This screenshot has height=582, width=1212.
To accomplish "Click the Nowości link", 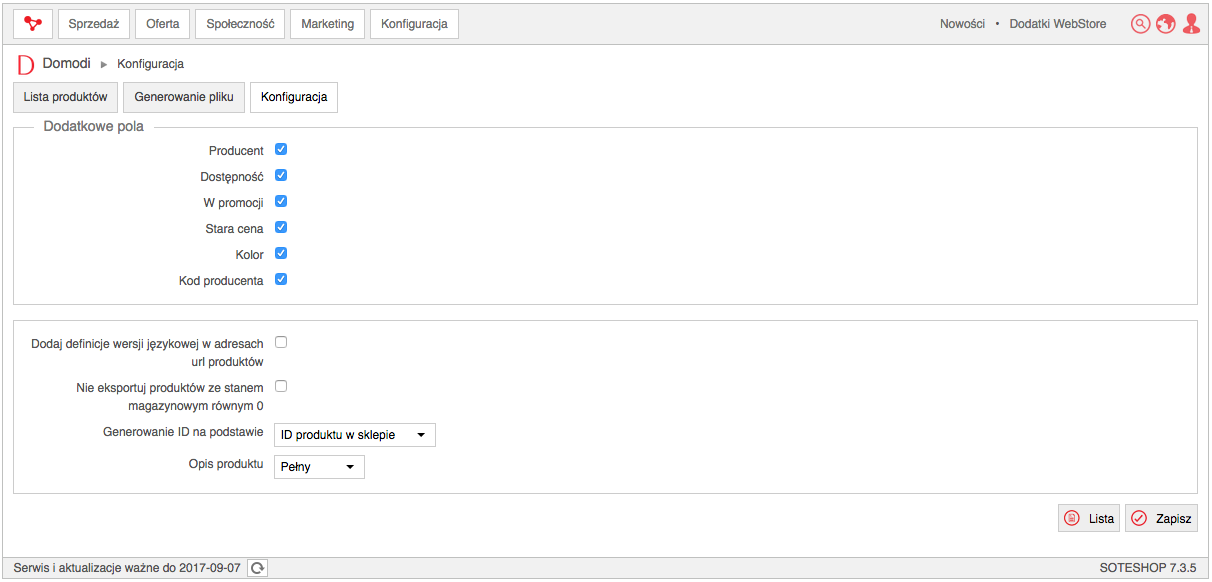I will 962,24.
